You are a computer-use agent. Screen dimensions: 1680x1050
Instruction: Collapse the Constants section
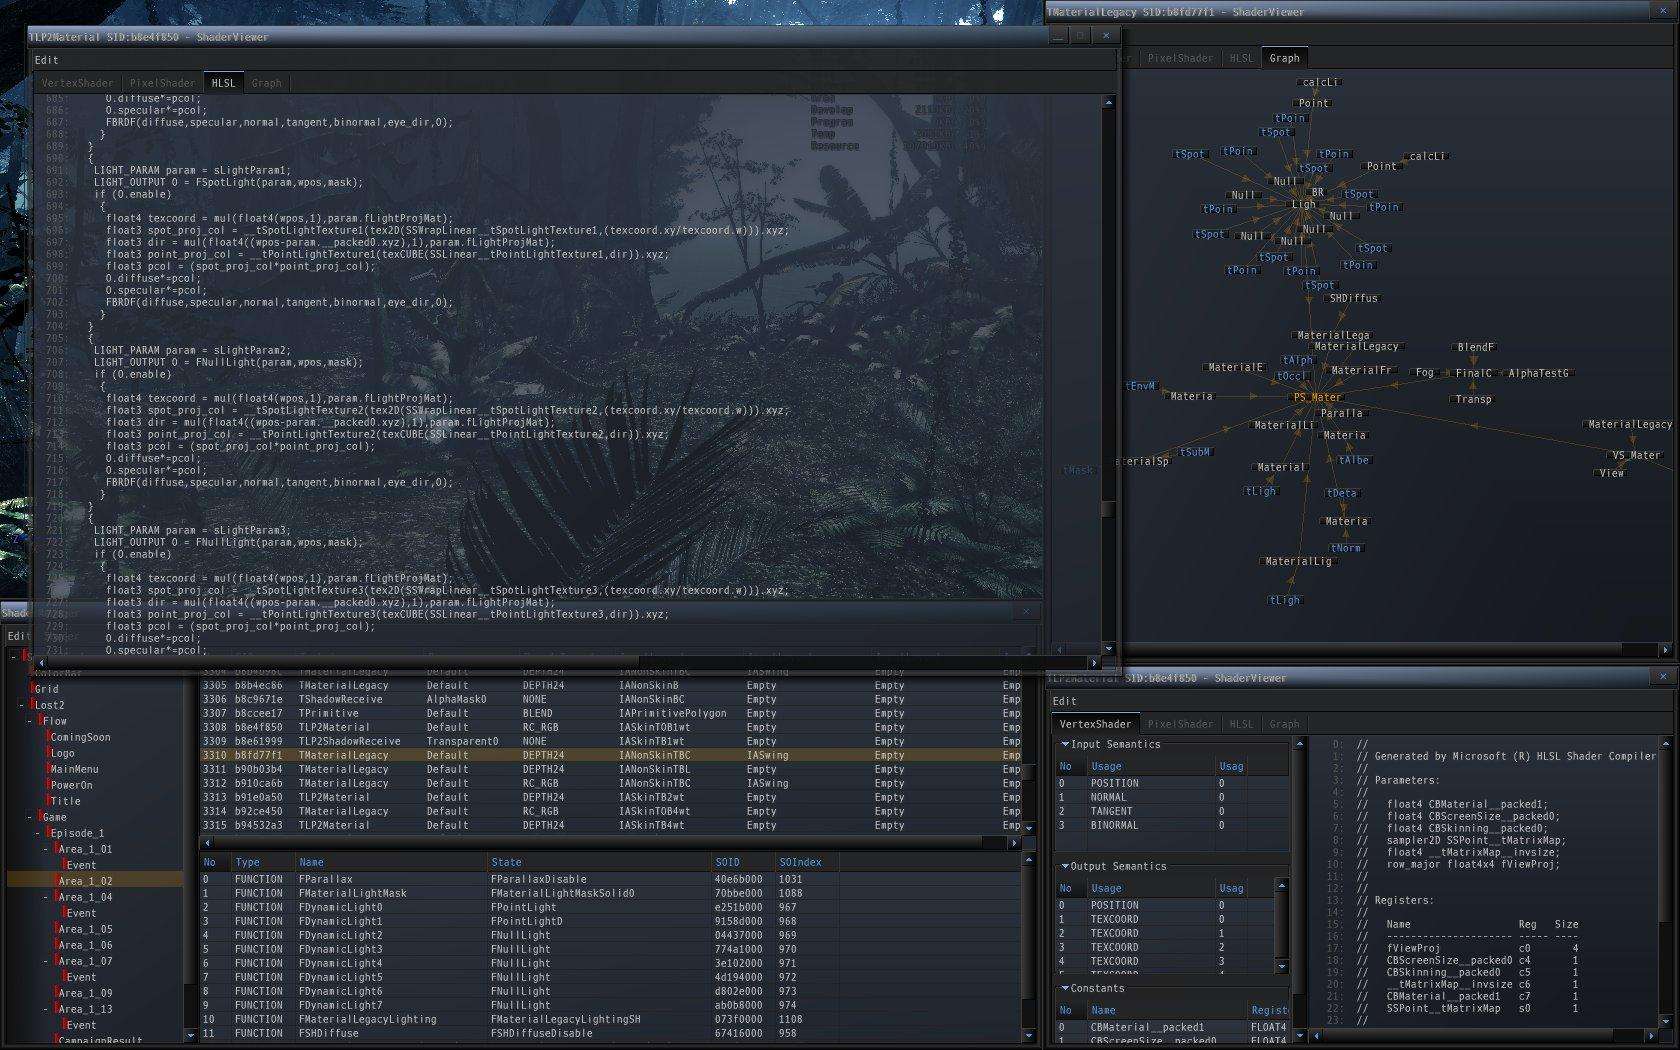click(1065, 988)
